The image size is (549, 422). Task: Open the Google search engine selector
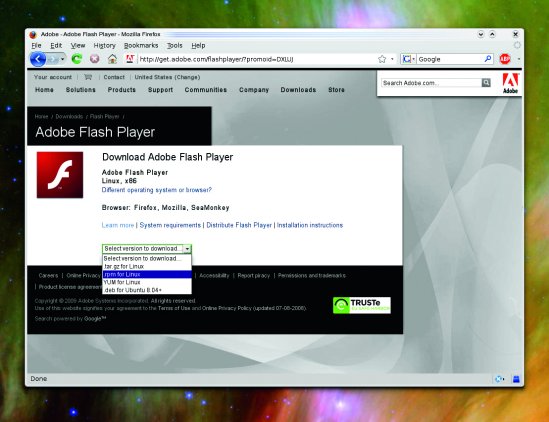(x=408, y=59)
